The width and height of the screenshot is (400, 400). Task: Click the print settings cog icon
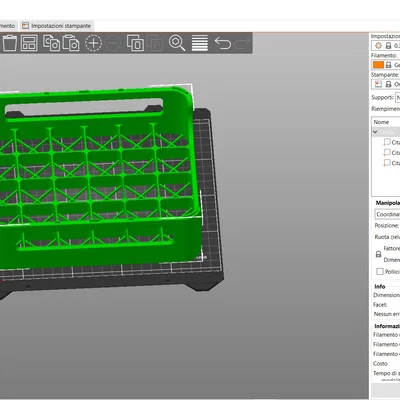point(378,45)
